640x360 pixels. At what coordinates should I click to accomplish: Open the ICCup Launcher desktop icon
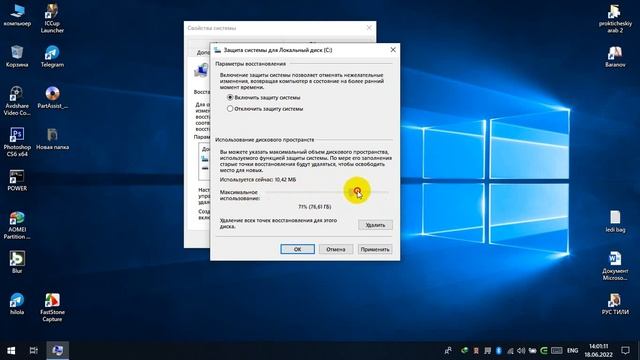click(52, 18)
